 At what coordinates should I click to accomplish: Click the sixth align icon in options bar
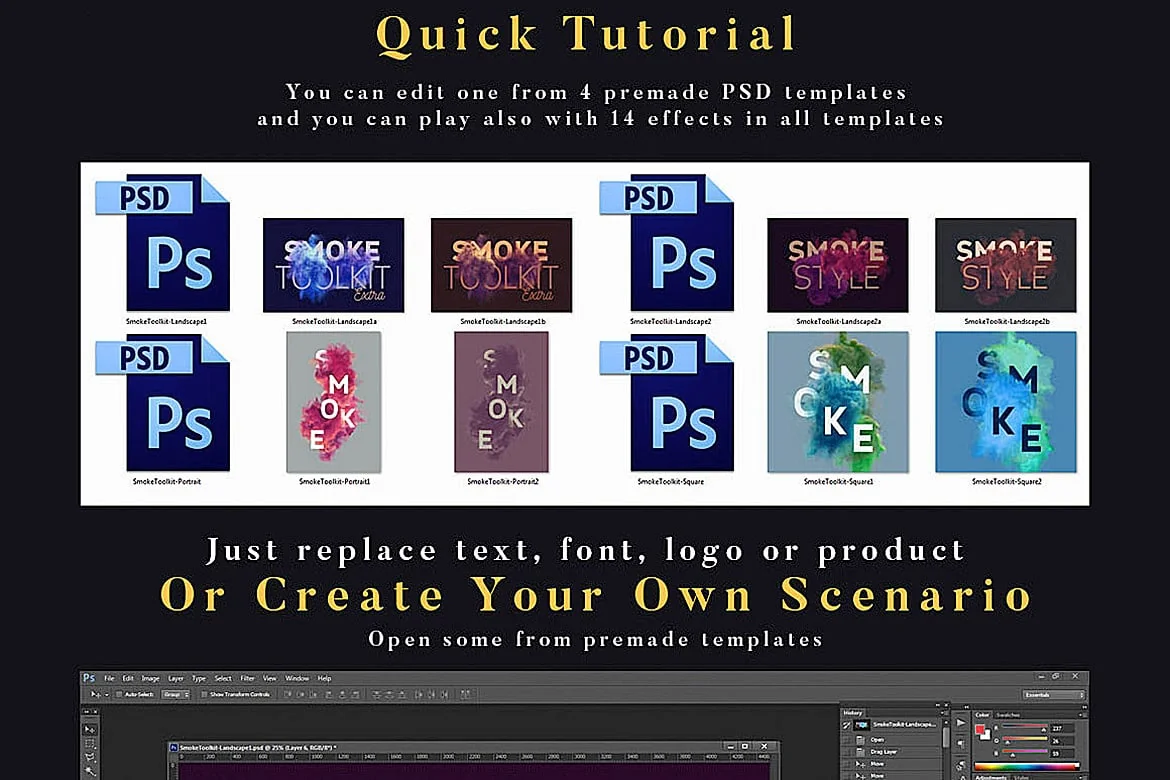pos(356,694)
